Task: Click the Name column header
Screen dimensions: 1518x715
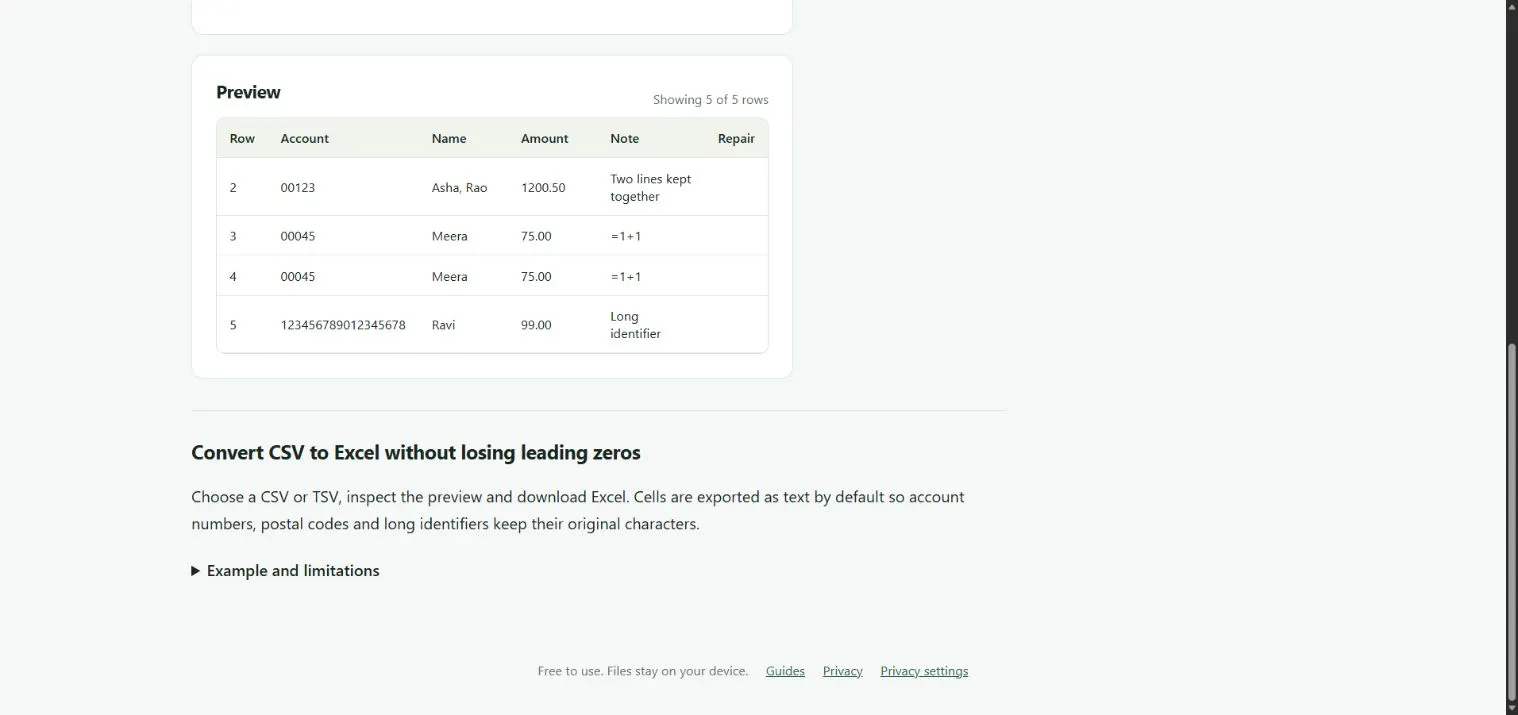Action: coord(449,139)
